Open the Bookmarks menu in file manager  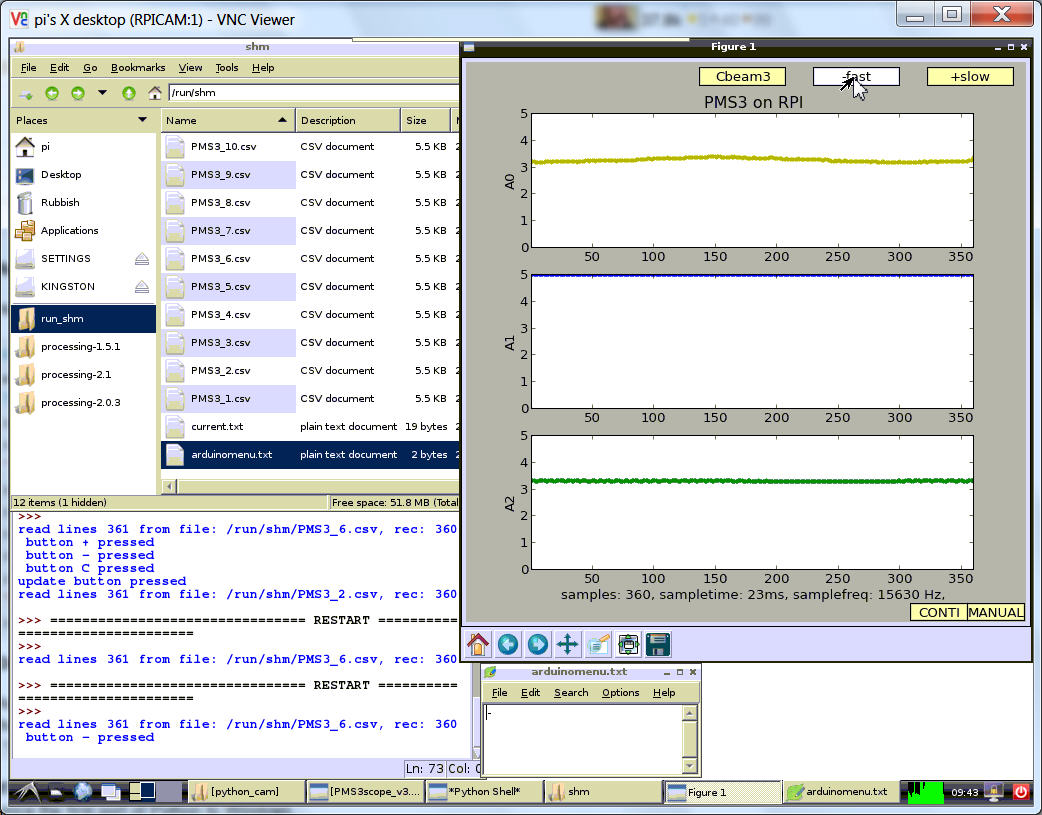pos(138,68)
